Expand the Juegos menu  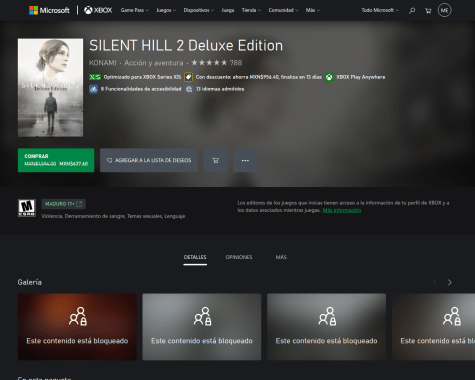coord(166,10)
